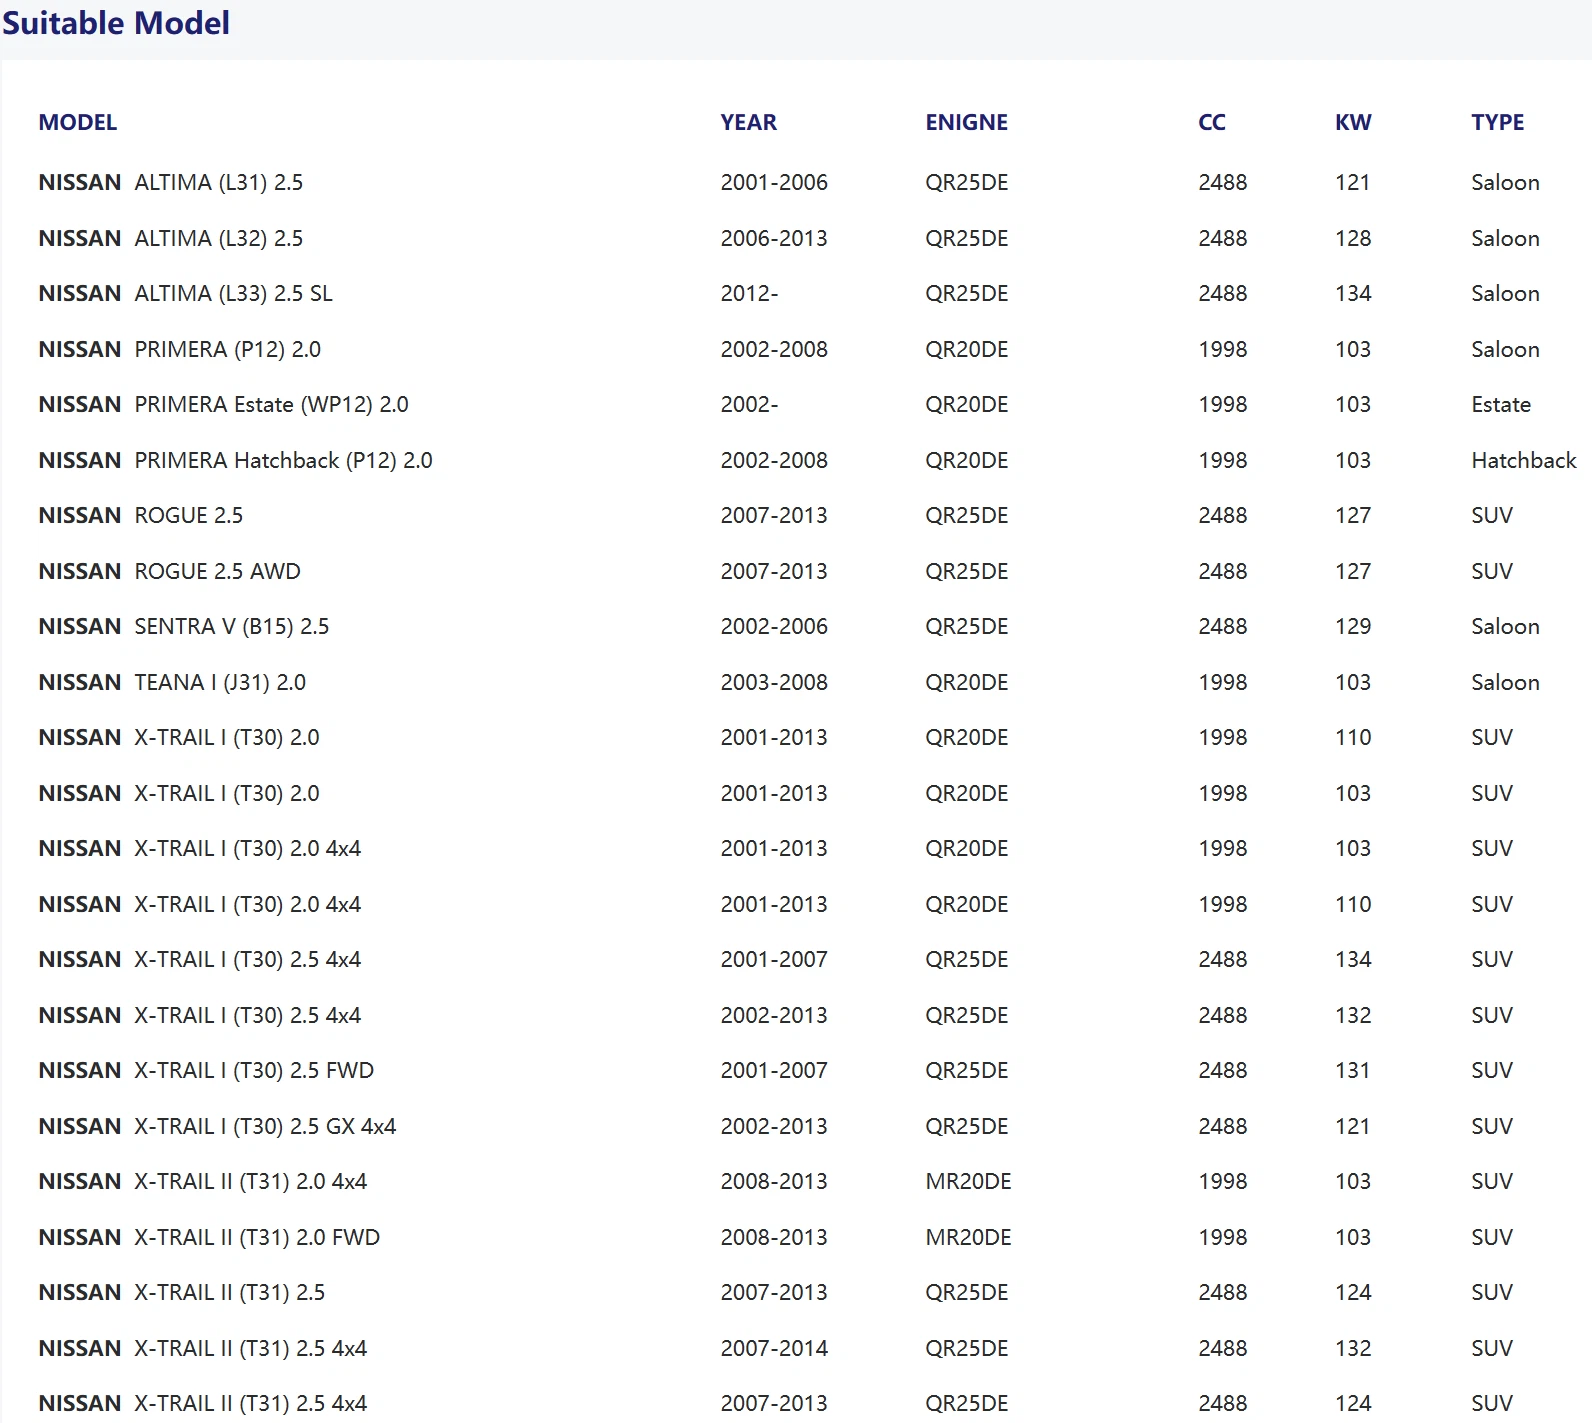Click QR20DE engine in PRIMERA Hatchback row
This screenshot has width=1592, height=1423.
[x=966, y=460]
